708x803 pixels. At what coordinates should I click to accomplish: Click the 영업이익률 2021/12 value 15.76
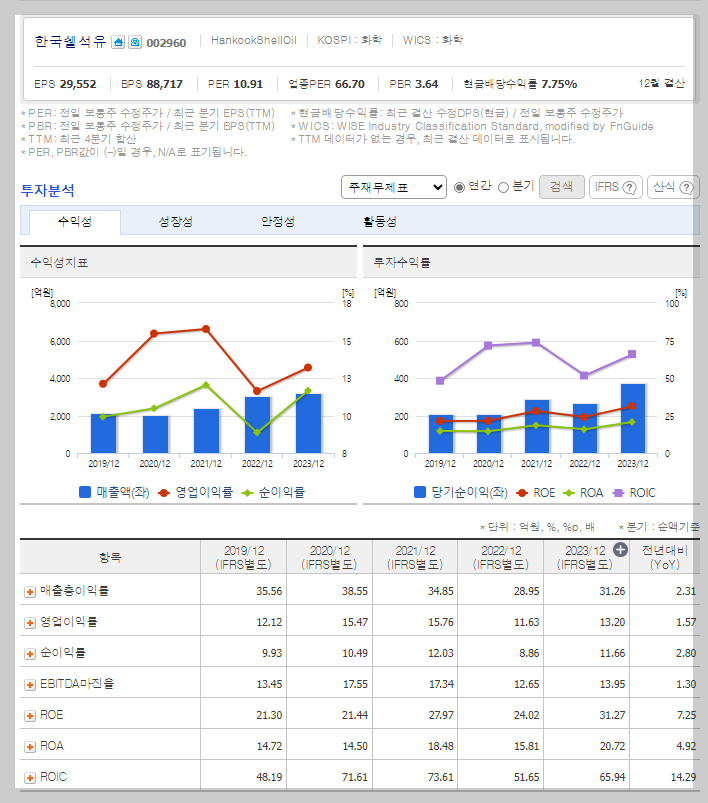click(x=441, y=622)
